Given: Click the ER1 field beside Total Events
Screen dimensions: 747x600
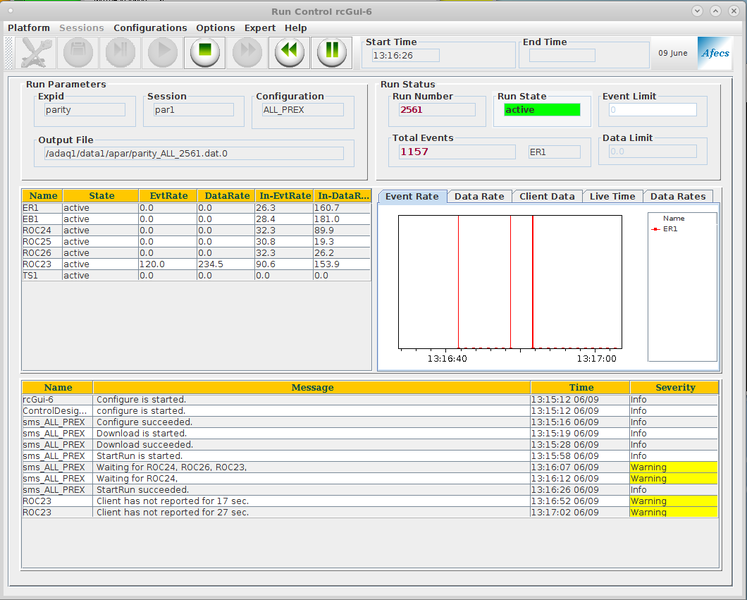Looking at the screenshot, I should [554, 152].
